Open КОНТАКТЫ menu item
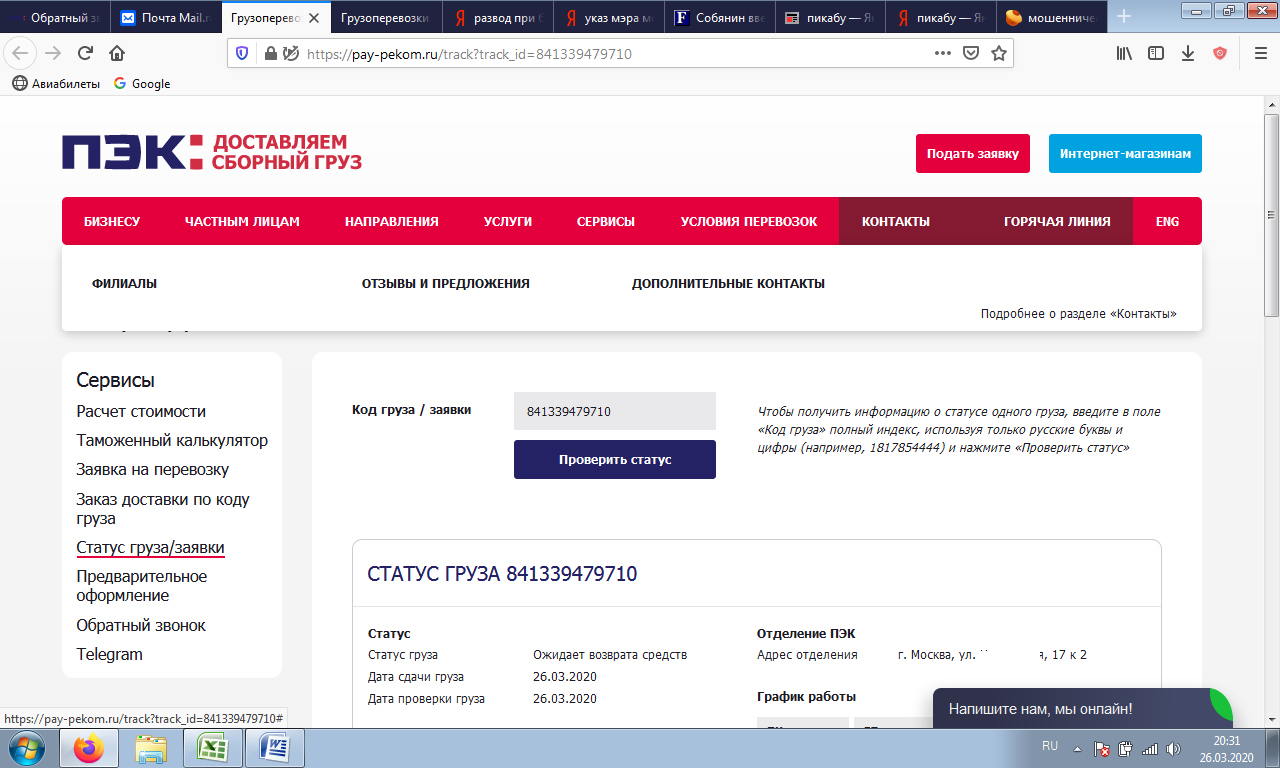Screen dimensions: 1280x768 [x=896, y=221]
